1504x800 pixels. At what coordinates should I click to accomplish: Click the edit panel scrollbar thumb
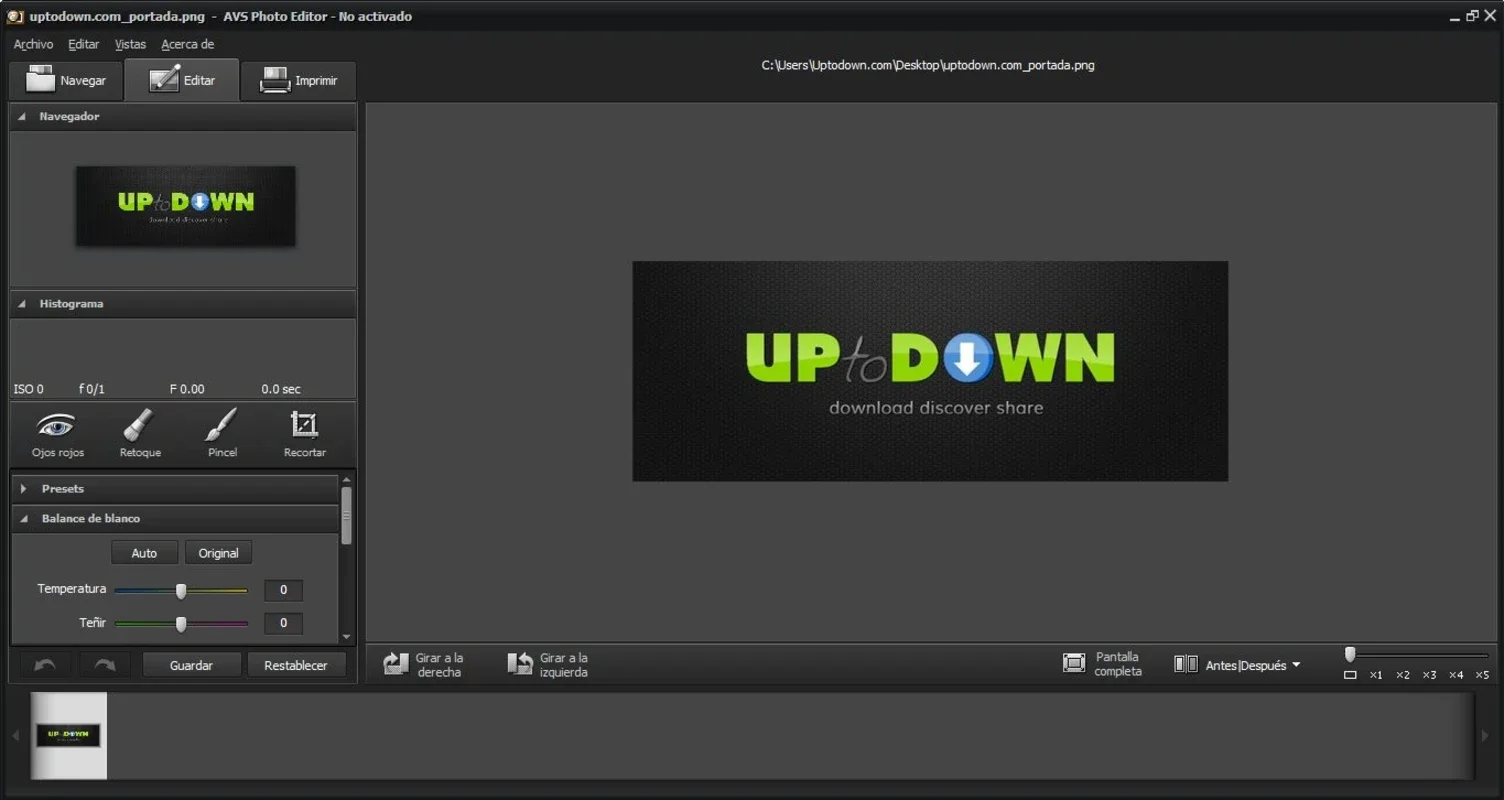tap(347, 516)
